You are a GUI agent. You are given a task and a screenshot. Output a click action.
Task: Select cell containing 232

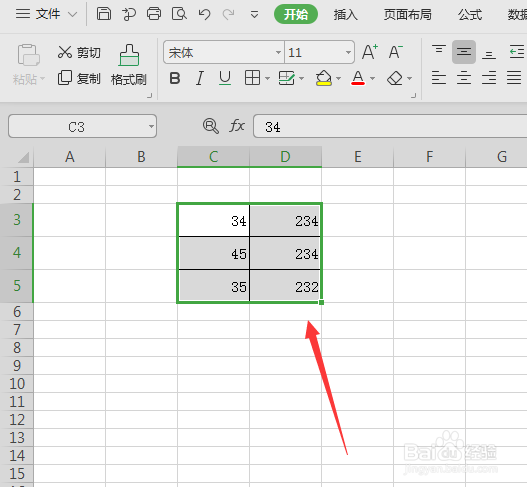(285, 286)
